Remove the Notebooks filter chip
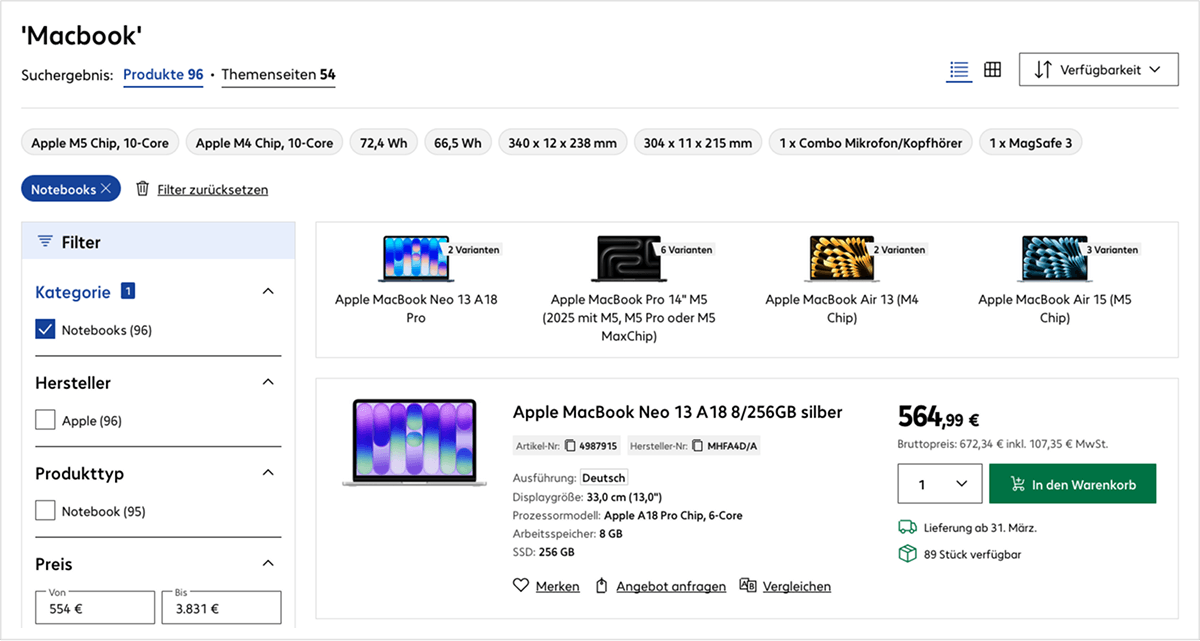 tap(105, 189)
